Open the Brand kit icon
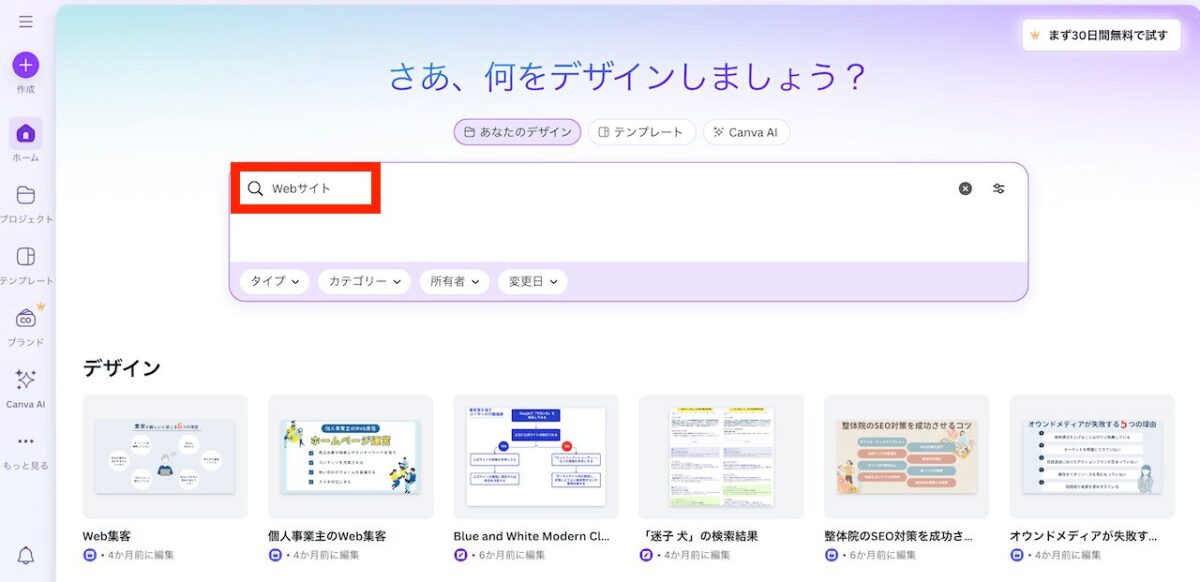The width and height of the screenshot is (1200, 582). [x=26, y=318]
